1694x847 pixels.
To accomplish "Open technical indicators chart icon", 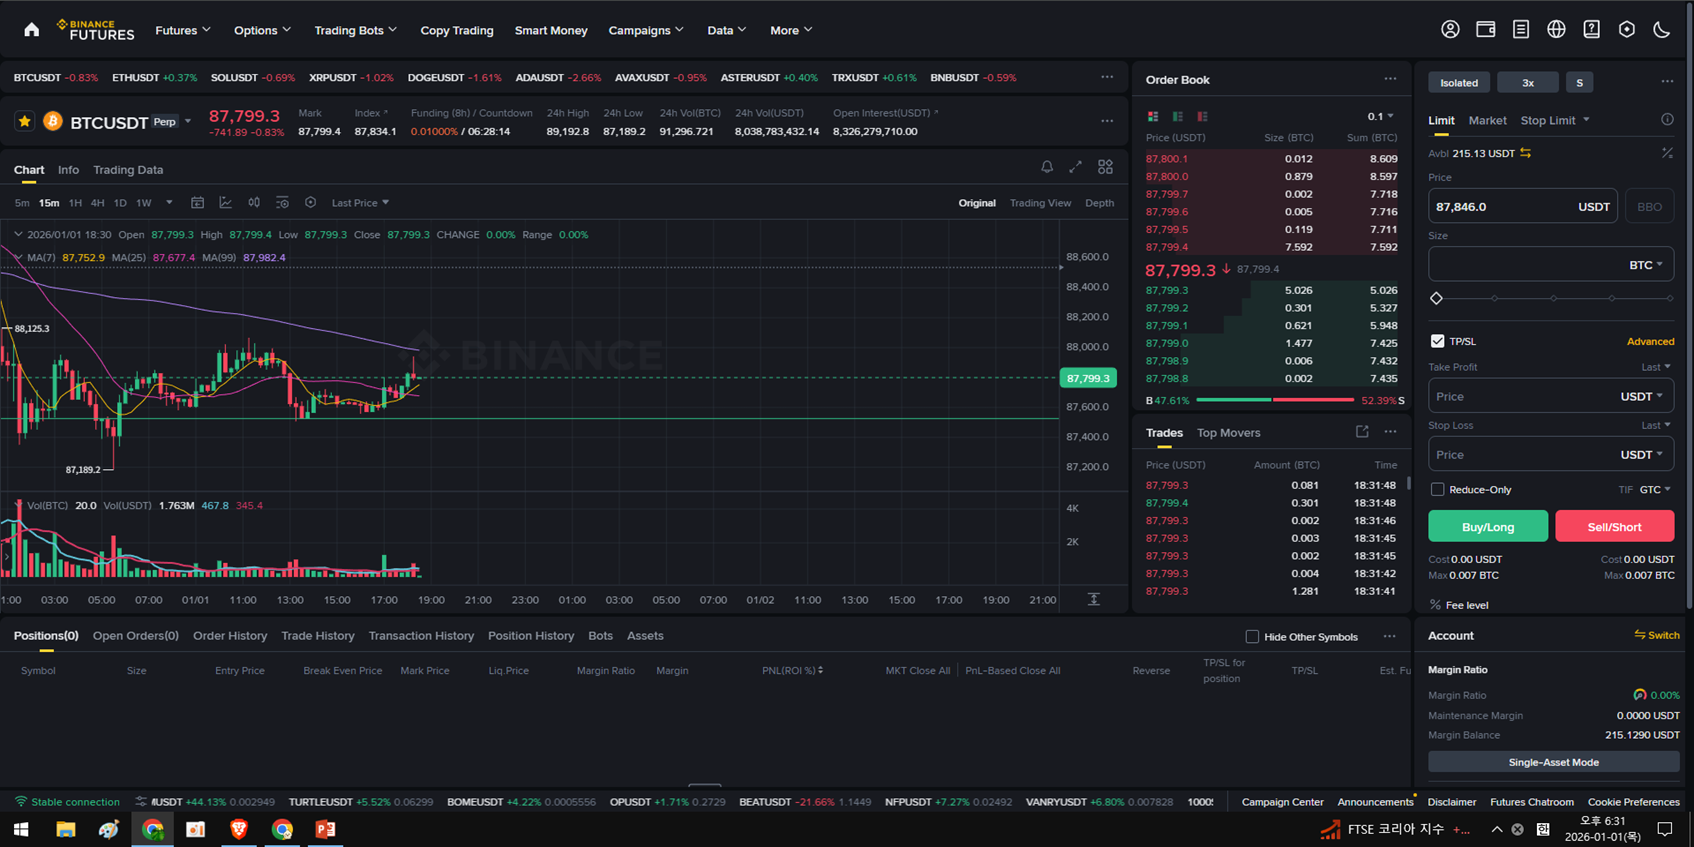I will [x=226, y=203].
